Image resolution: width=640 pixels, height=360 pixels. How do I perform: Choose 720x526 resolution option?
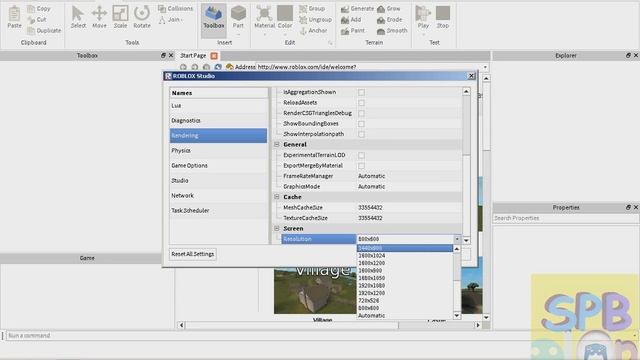pos(405,301)
